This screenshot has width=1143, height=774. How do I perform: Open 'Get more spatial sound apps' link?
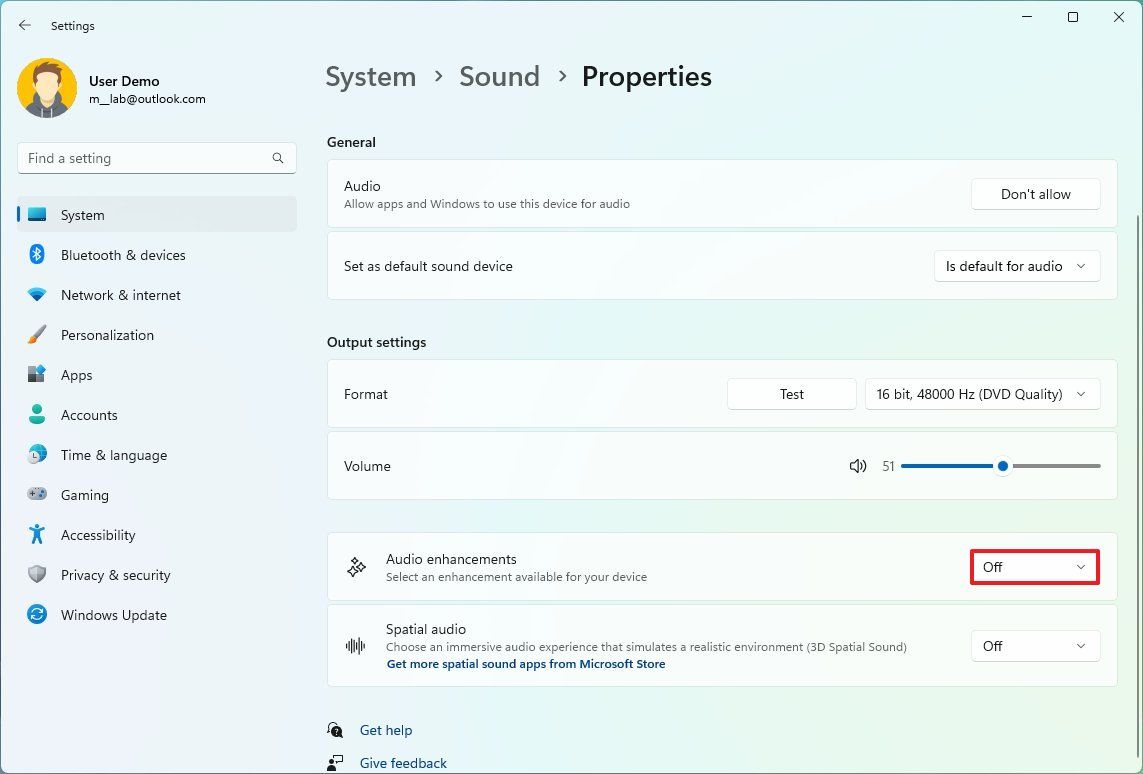(525, 663)
